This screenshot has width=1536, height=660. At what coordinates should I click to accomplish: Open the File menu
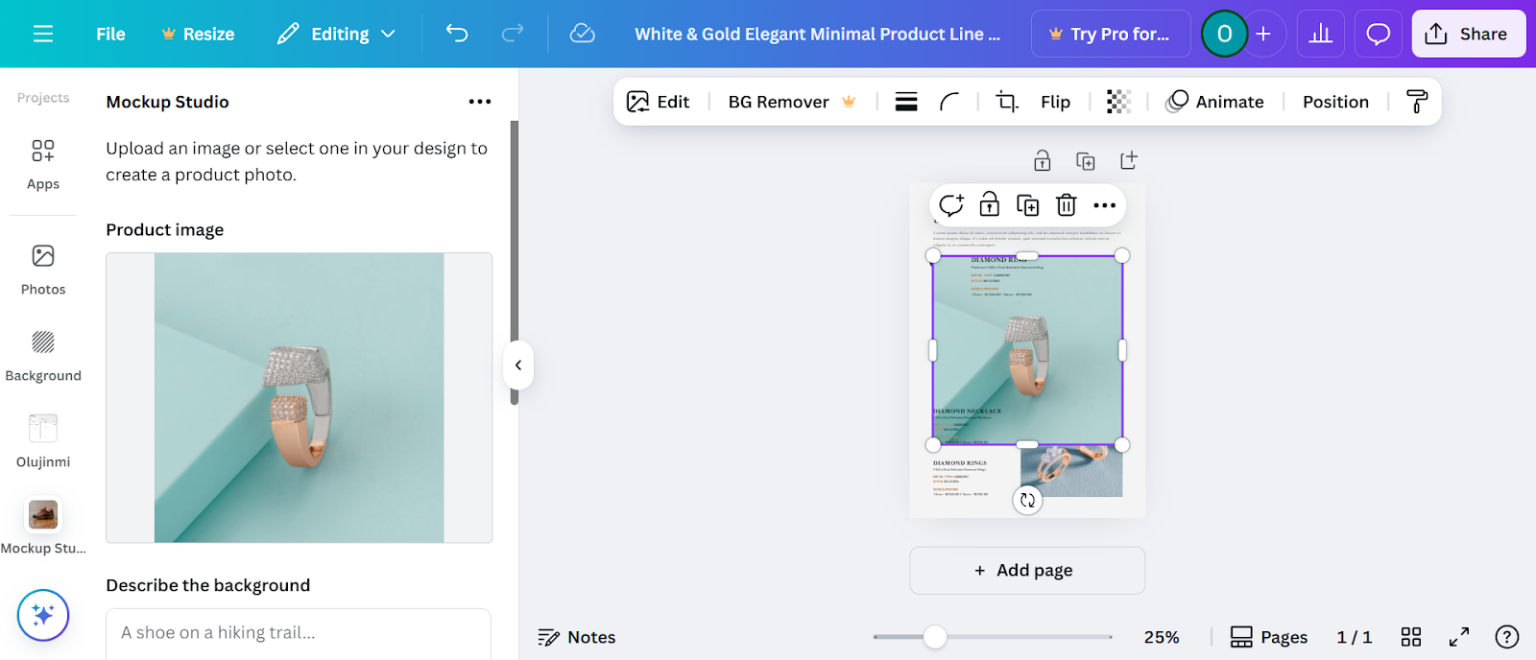(110, 33)
